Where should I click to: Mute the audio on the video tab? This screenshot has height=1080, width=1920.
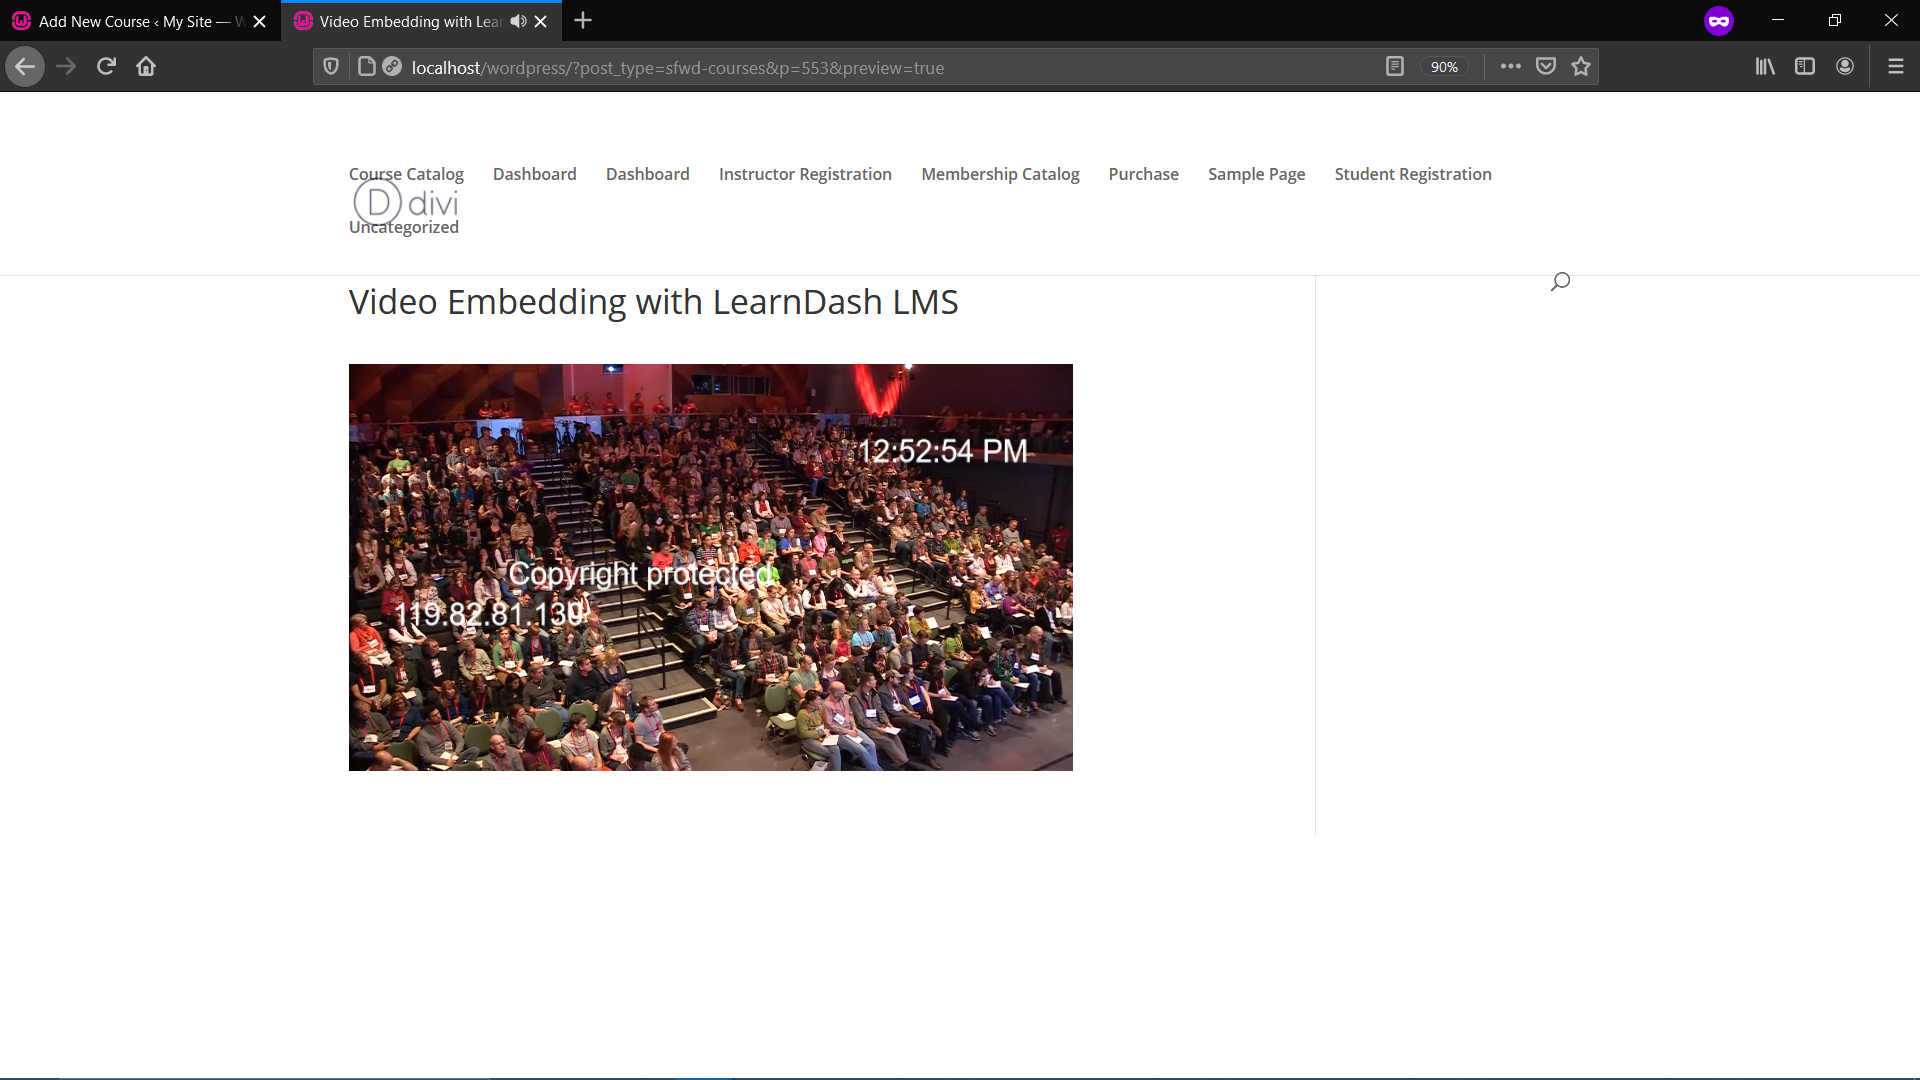(x=518, y=21)
